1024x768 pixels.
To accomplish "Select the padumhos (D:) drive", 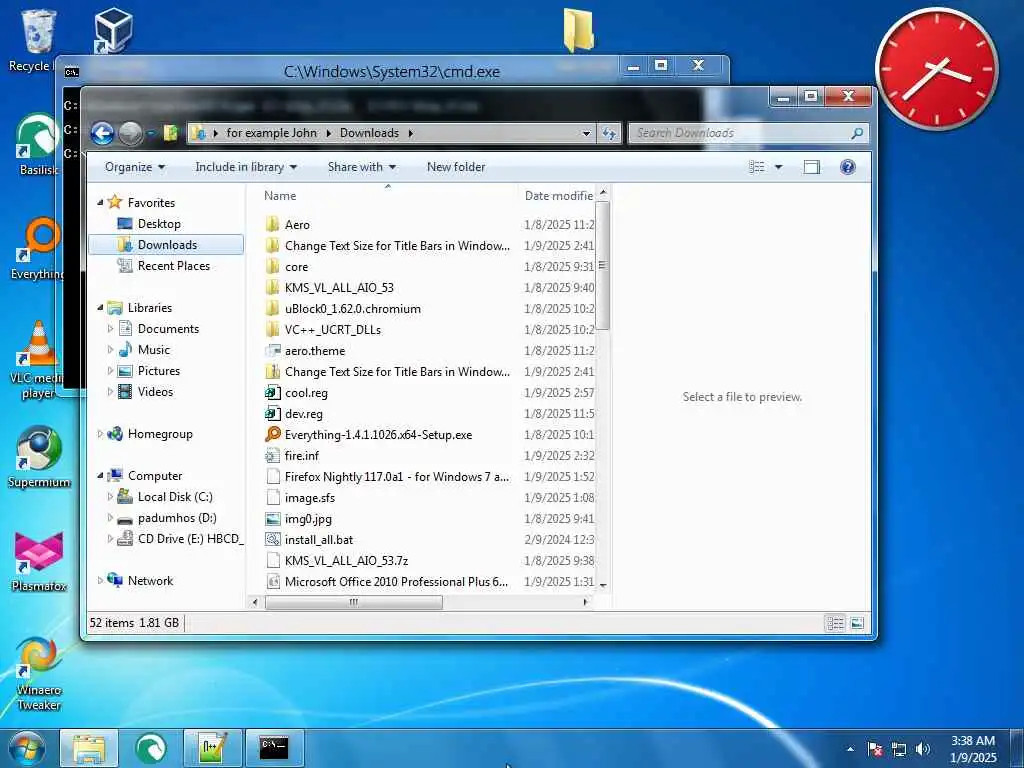I will 176,518.
